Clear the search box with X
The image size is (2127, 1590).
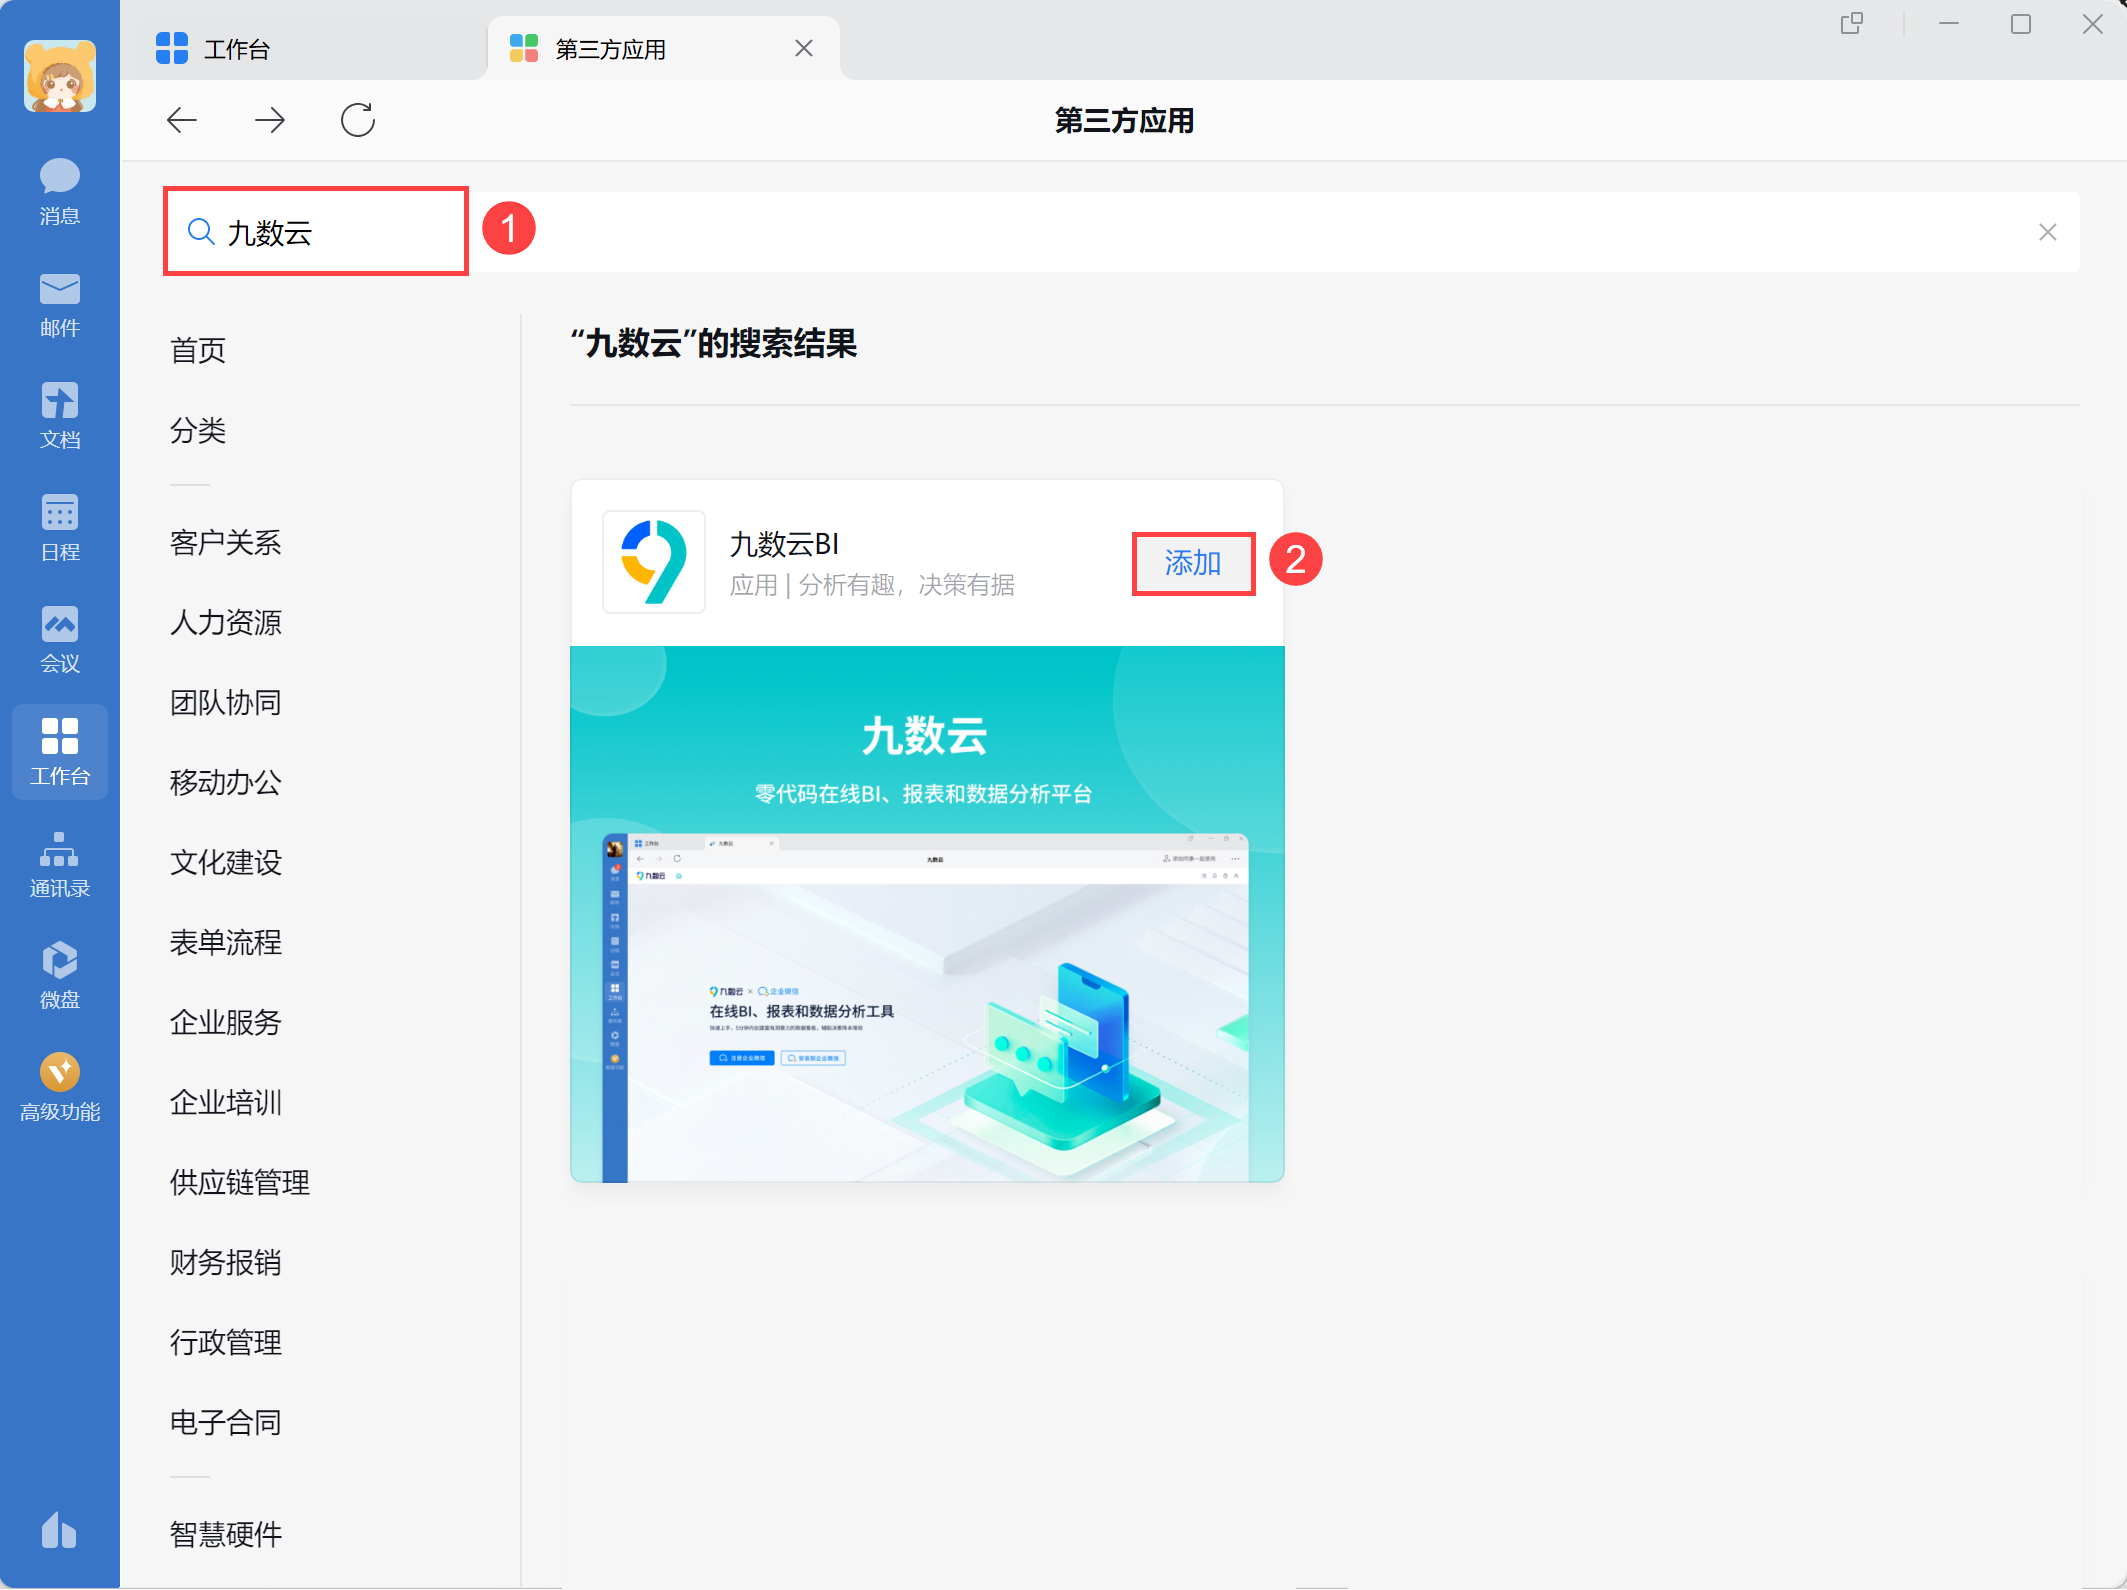2047,232
